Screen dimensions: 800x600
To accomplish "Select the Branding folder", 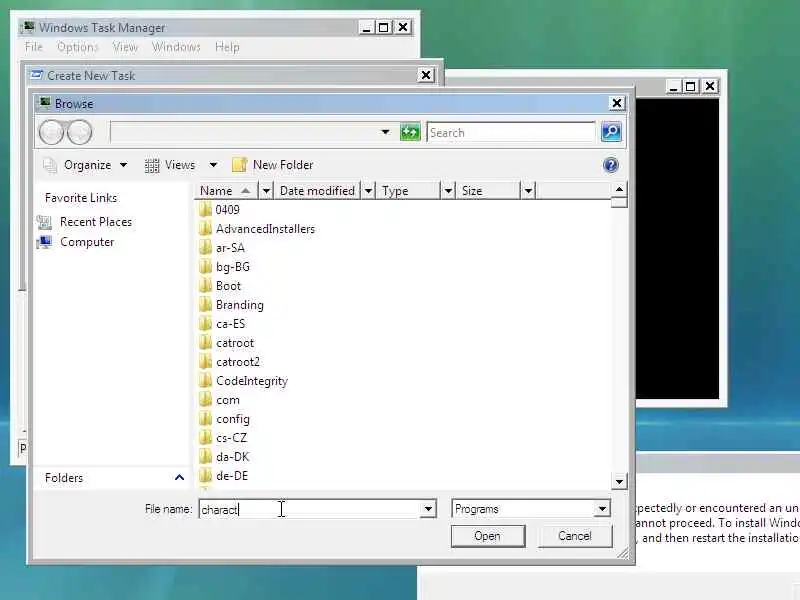I will click(232, 305).
